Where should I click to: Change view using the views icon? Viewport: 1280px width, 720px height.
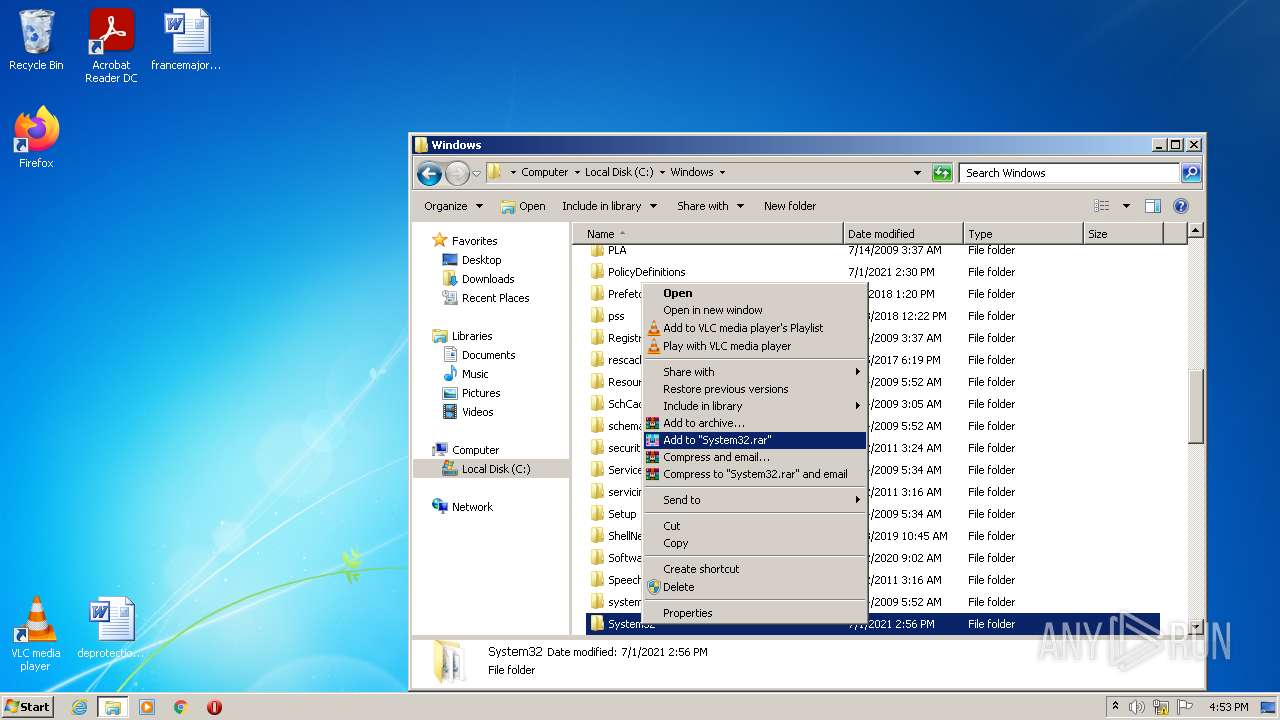pos(1102,206)
